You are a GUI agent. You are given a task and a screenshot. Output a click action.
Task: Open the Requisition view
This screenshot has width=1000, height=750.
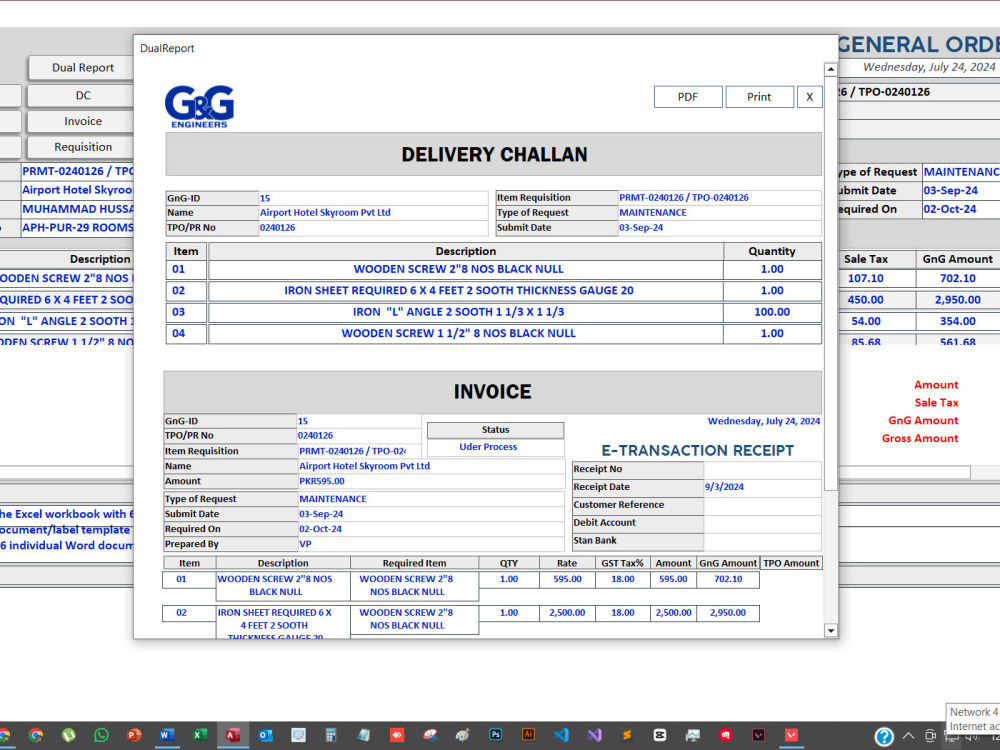[80, 147]
